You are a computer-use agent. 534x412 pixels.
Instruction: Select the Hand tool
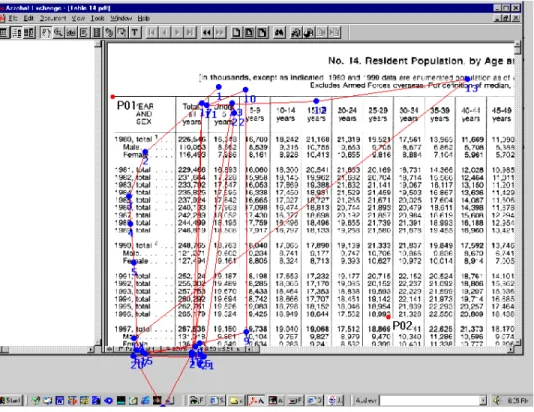(x=46, y=33)
